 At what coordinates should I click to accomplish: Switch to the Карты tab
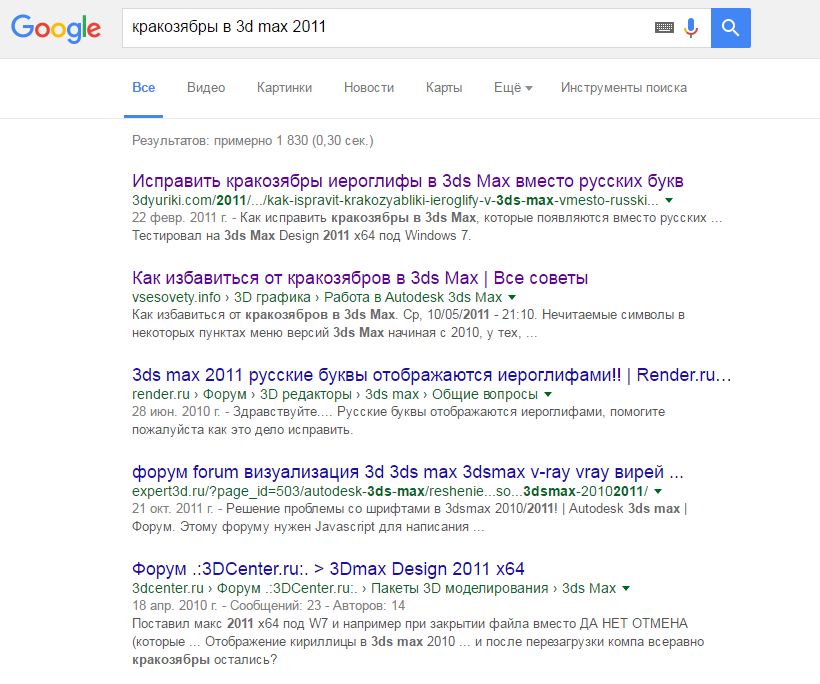click(x=444, y=87)
